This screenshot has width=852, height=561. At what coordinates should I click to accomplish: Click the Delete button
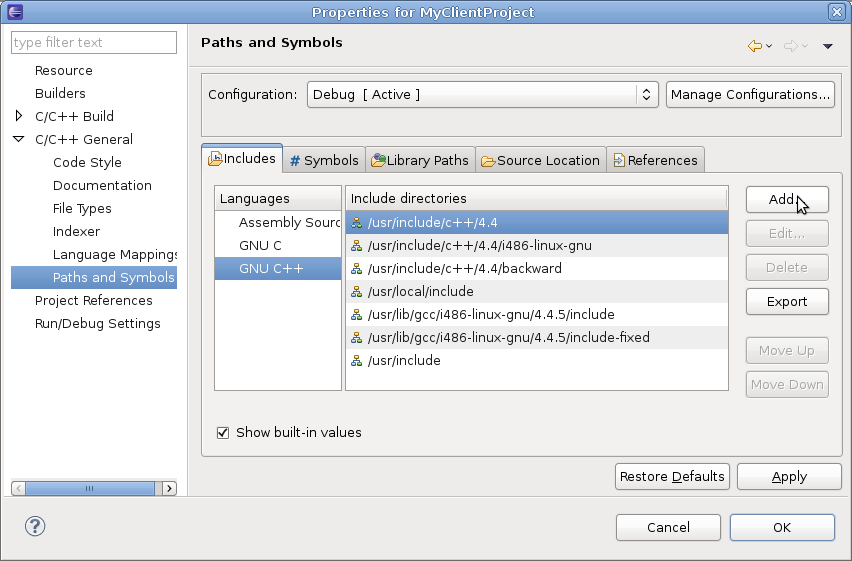(x=787, y=267)
